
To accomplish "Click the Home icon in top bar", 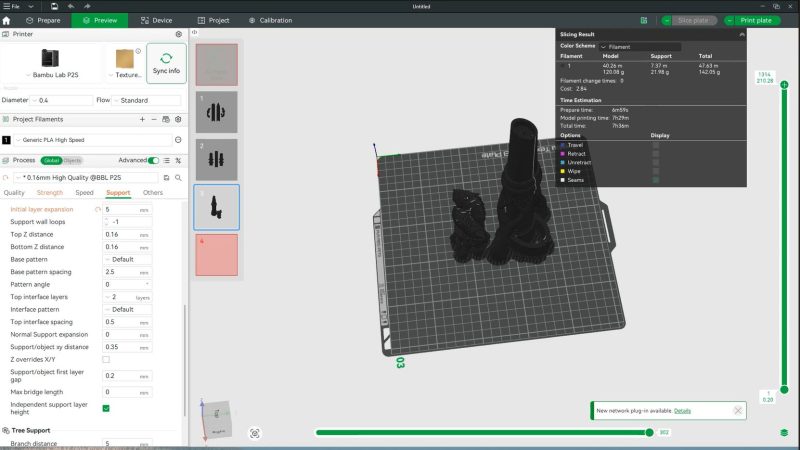I will point(7,20).
